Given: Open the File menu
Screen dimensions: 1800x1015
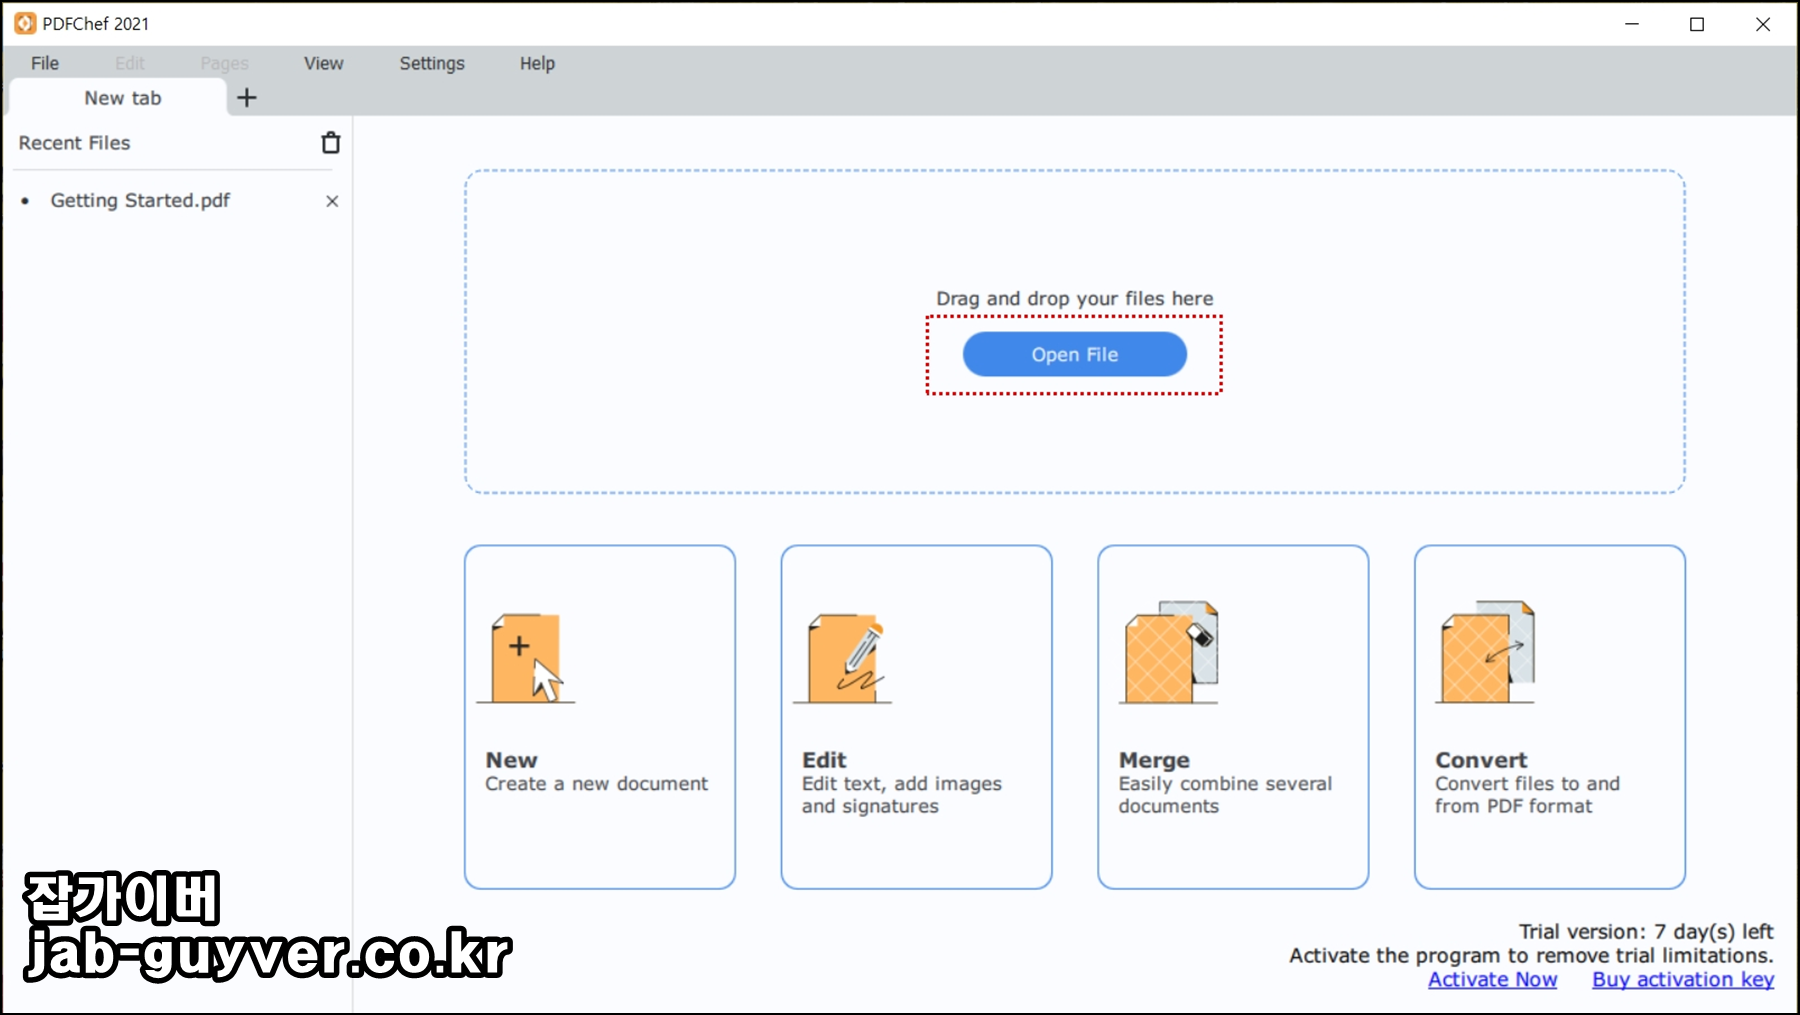Looking at the screenshot, I should pyautogui.click(x=45, y=63).
